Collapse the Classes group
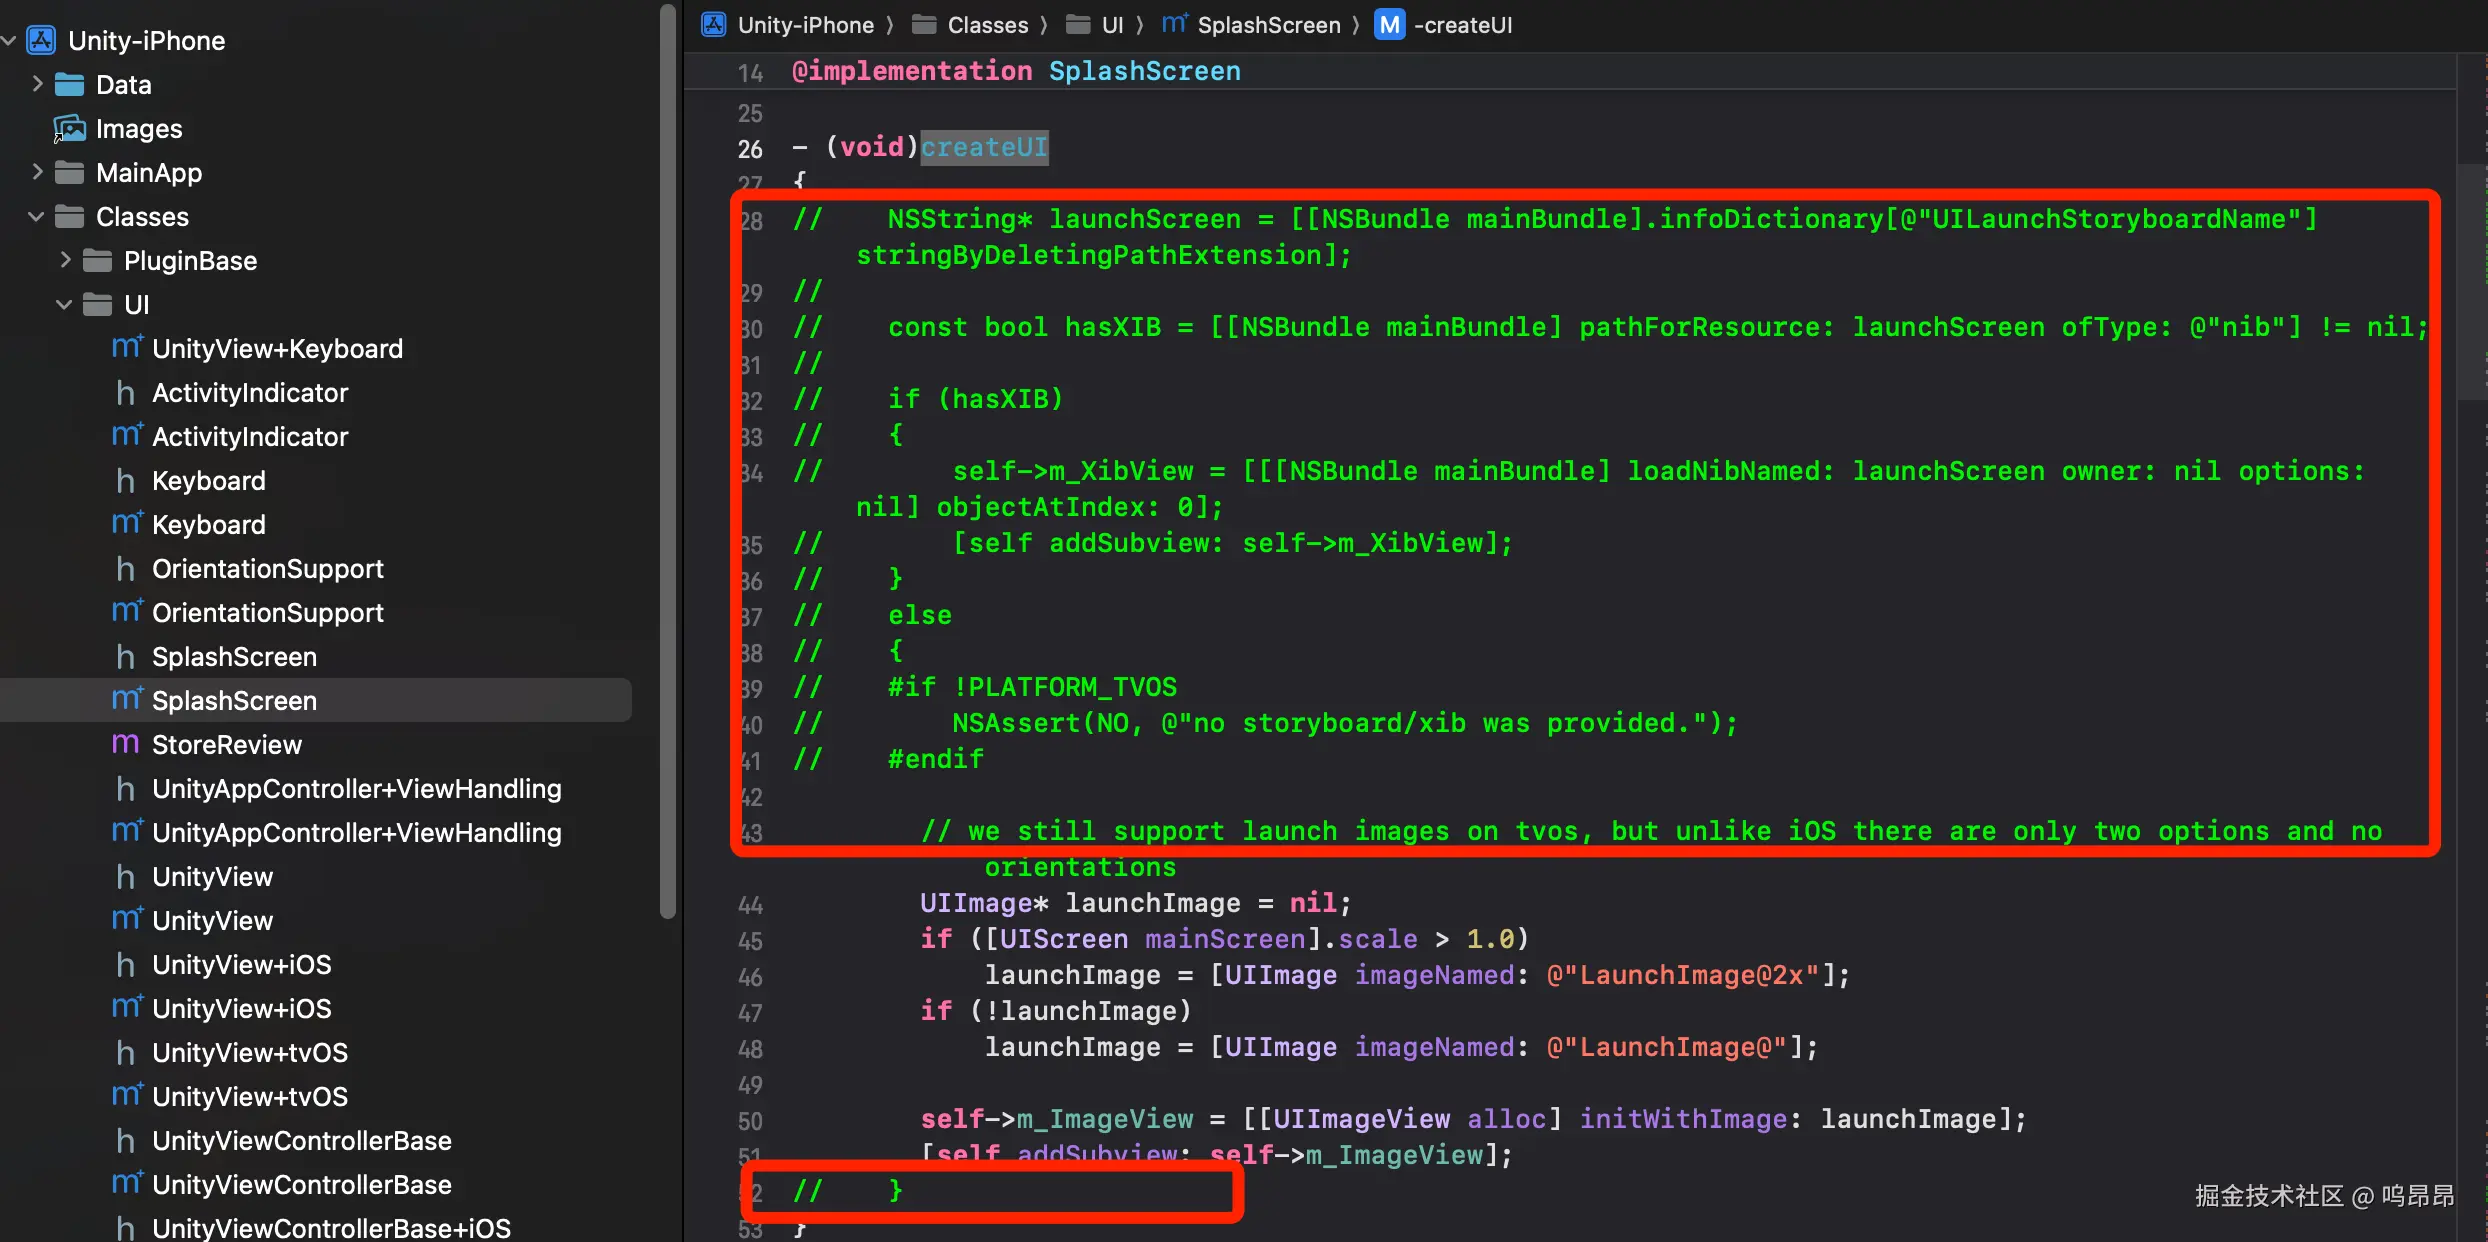Viewport: 2488px width, 1242px height. (x=36, y=216)
